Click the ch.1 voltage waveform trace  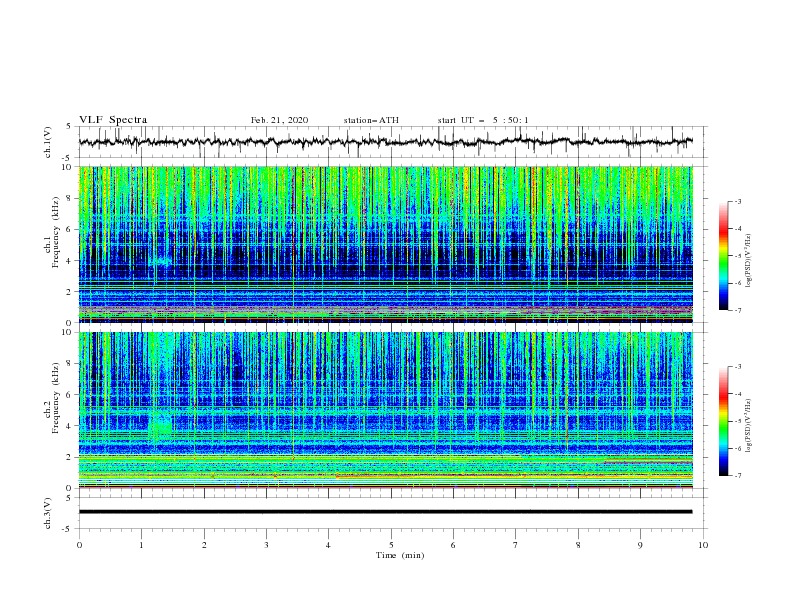(x=386, y=142)
